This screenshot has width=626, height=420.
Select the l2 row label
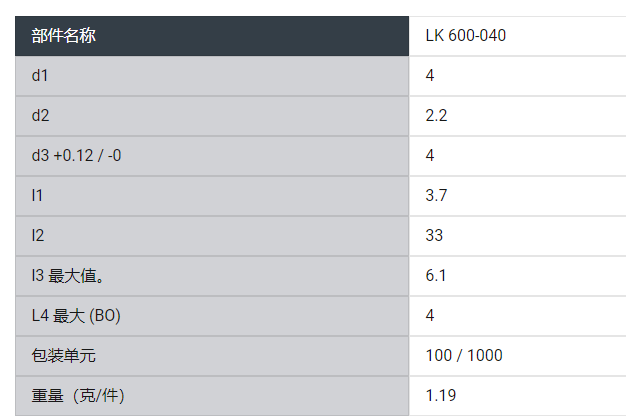point(37,236)
